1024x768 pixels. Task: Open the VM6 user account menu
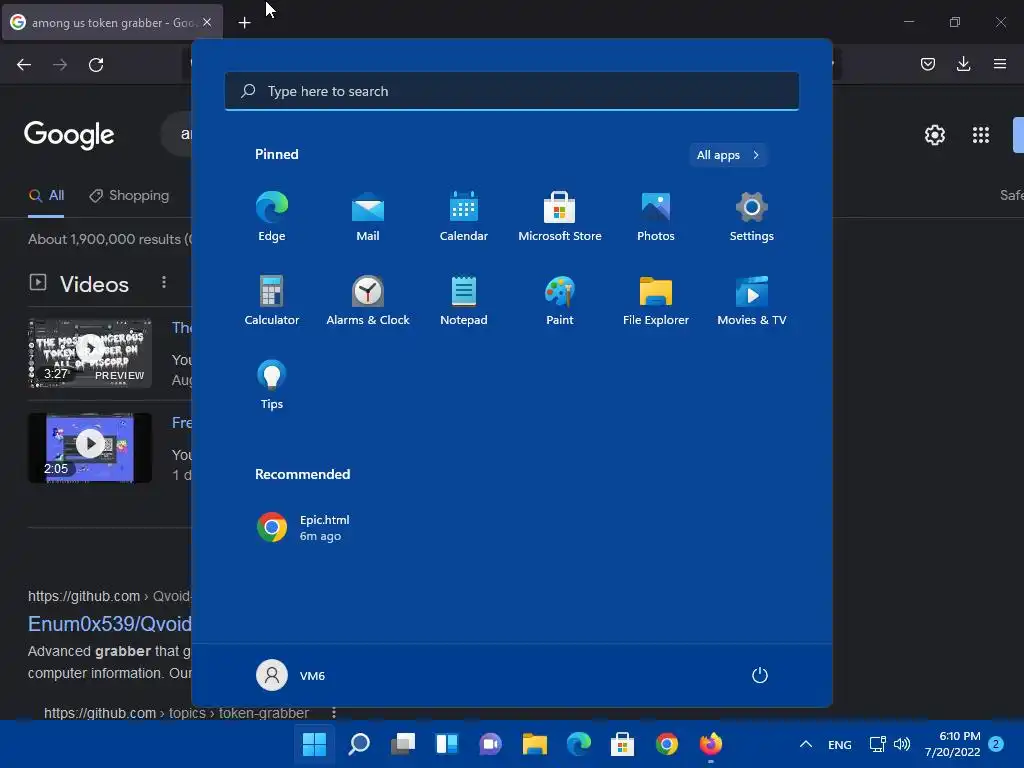[291, 675]
